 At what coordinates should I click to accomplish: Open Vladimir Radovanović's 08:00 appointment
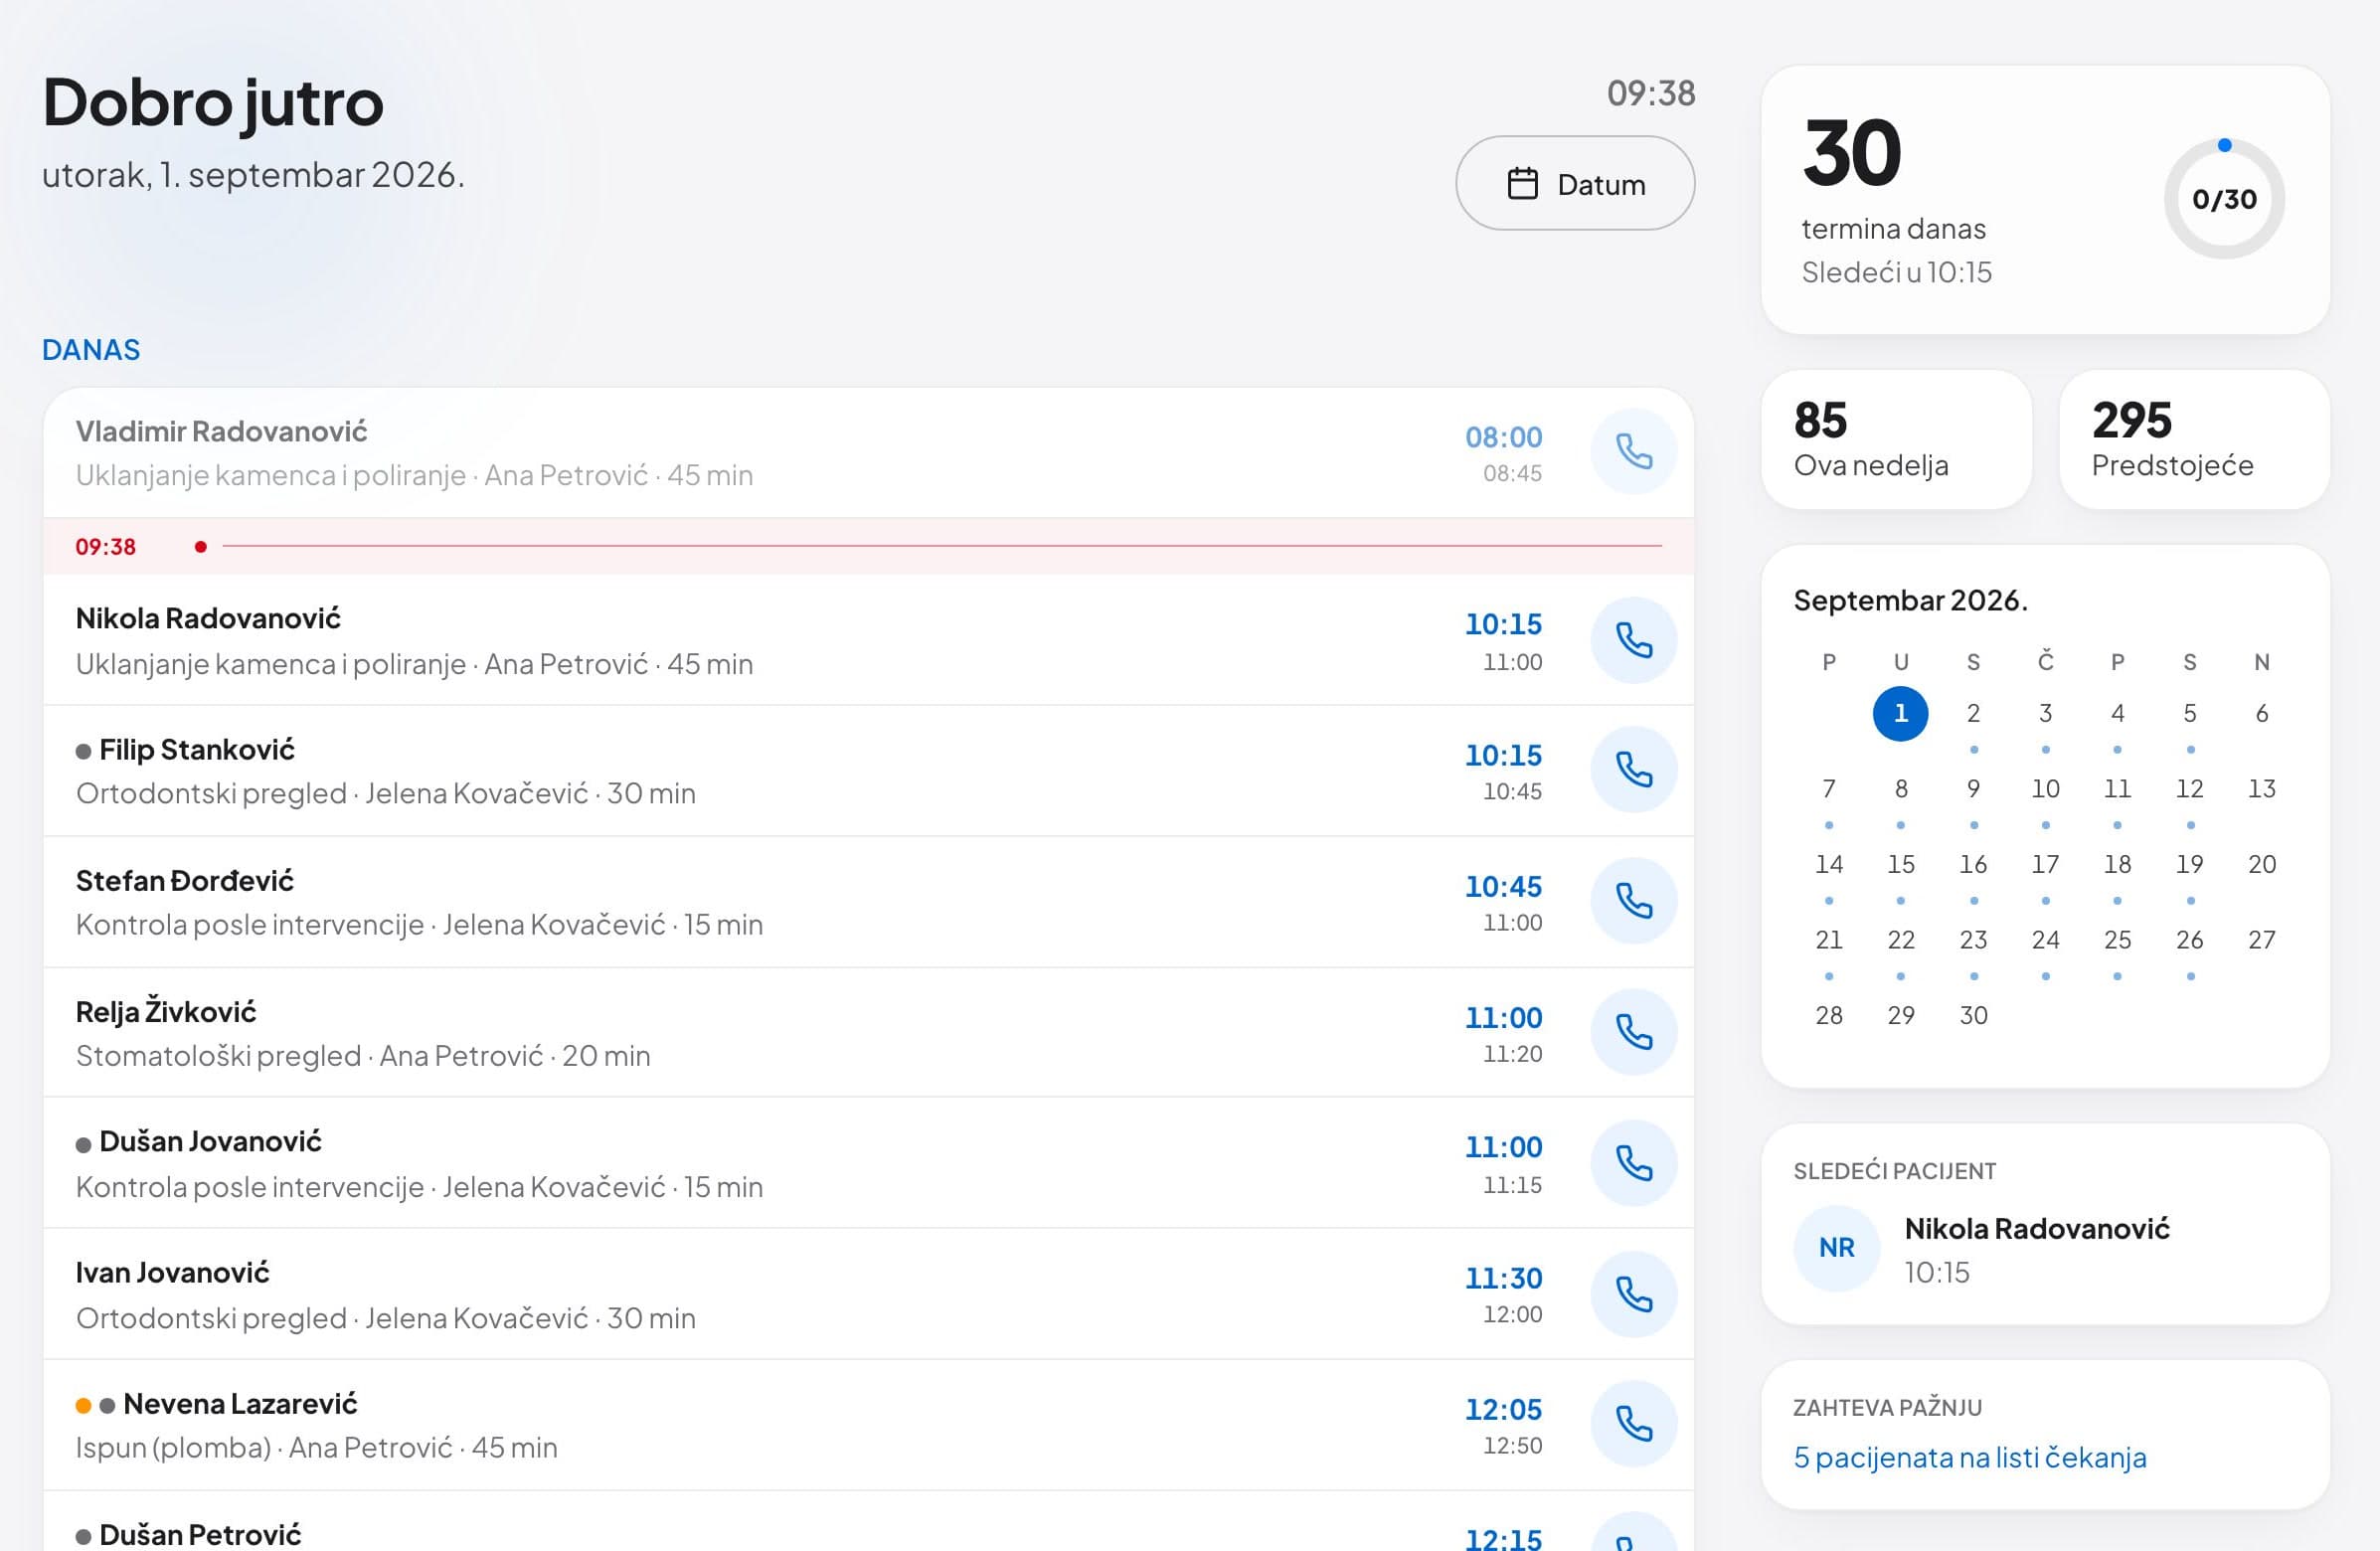point(868,453)
